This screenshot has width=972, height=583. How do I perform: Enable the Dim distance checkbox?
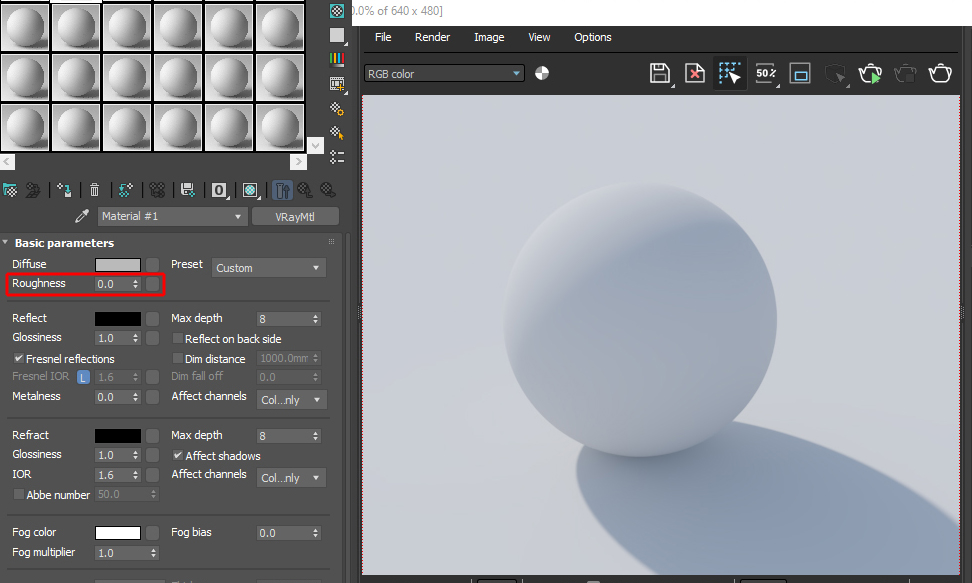[178, 358]
